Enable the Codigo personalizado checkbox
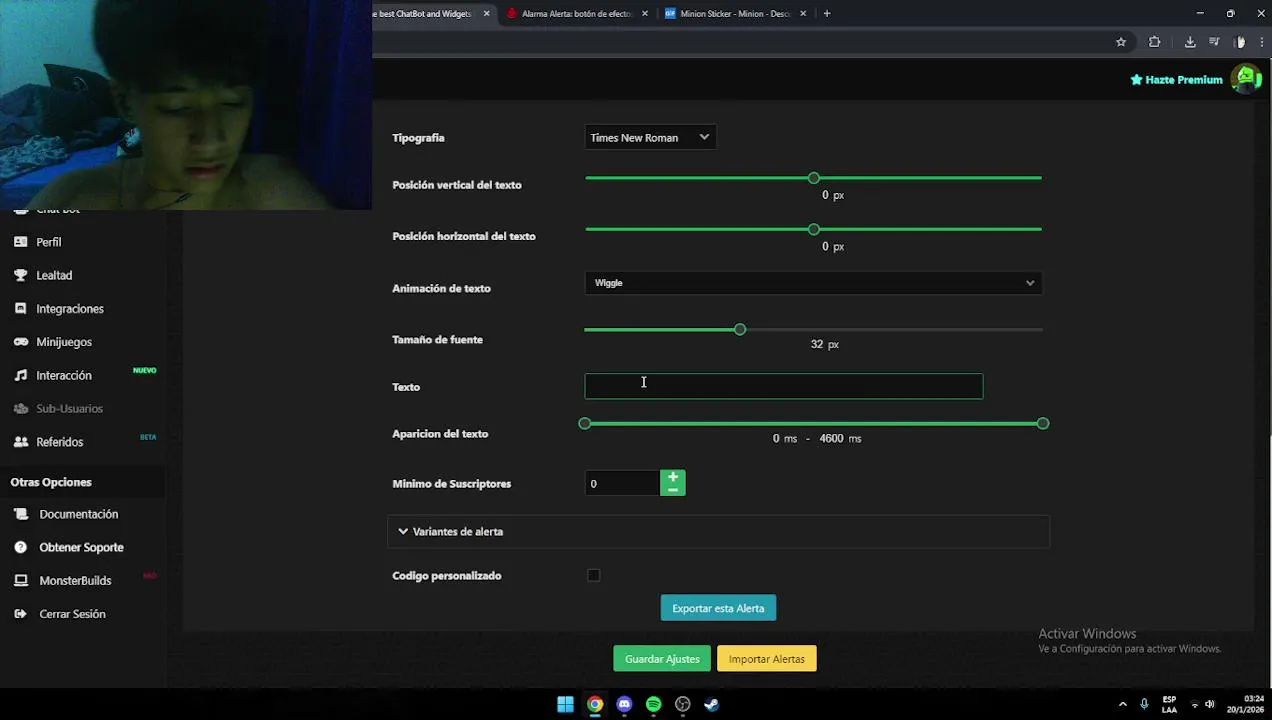This screenshot has width=1272, height=720. click(x=594, y=575)
